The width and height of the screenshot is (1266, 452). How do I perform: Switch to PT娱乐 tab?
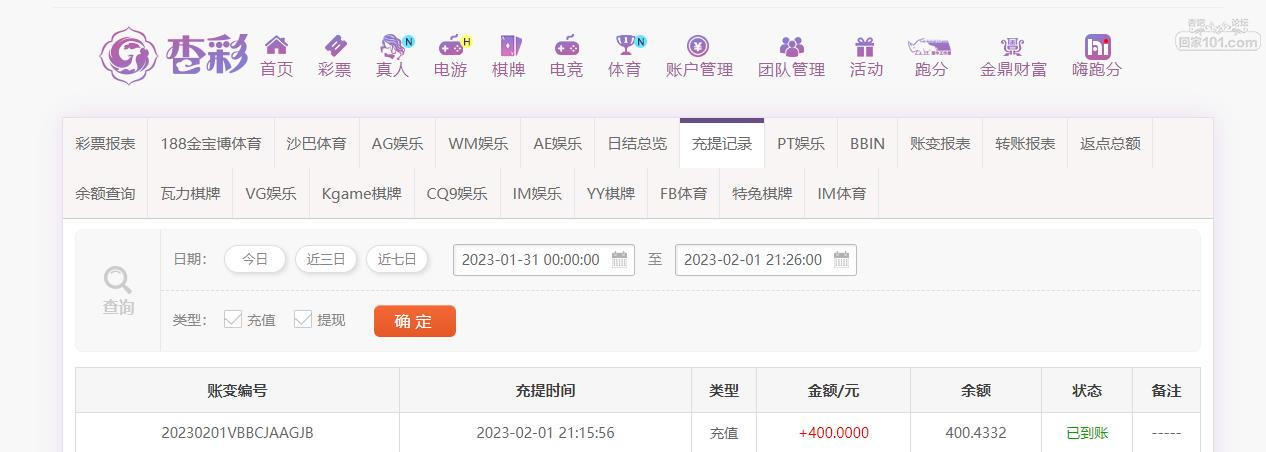[x=801, y=143]
